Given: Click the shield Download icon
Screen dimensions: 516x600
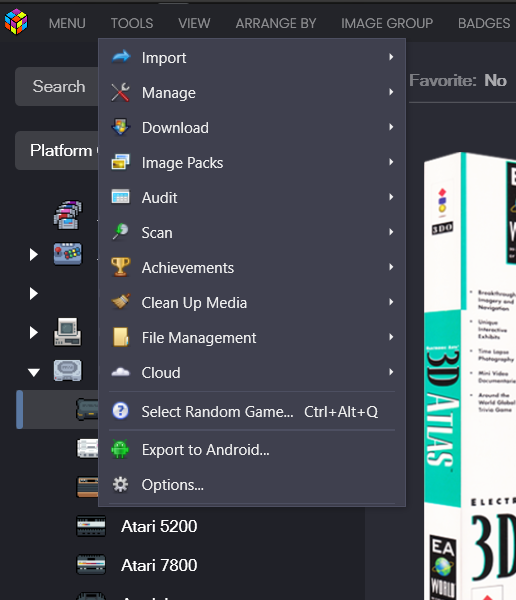Looking at the screenshot, I should [121, 127].
